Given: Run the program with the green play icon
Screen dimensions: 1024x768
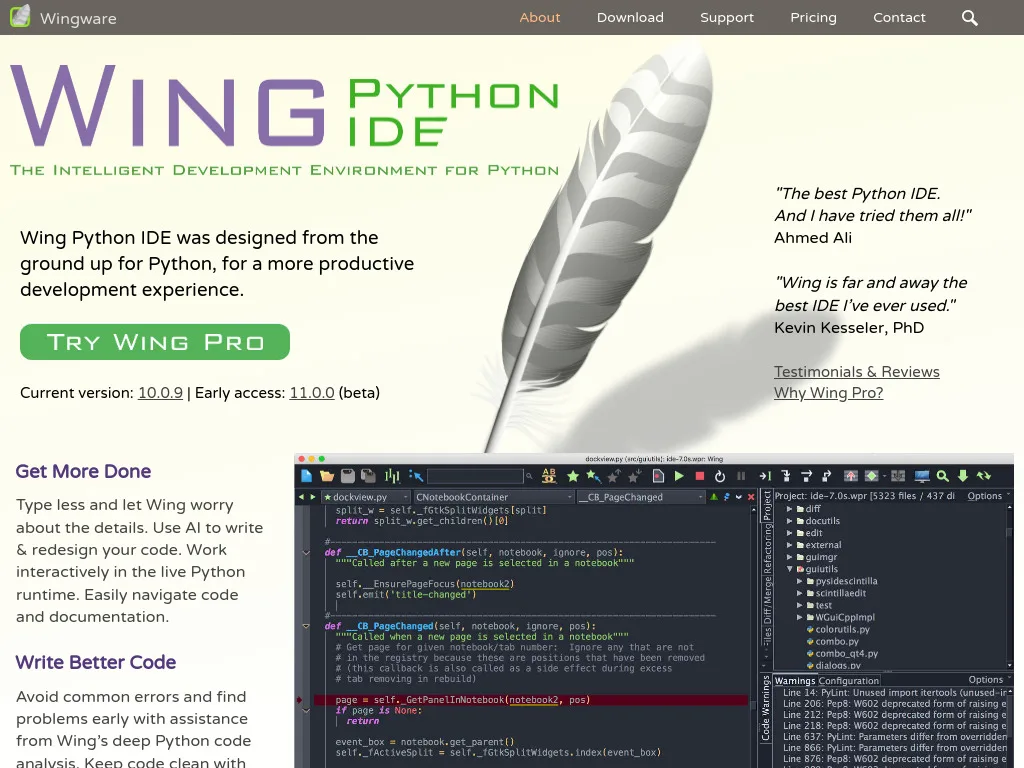Looking at the screenshot, I should tap(679, 476).
